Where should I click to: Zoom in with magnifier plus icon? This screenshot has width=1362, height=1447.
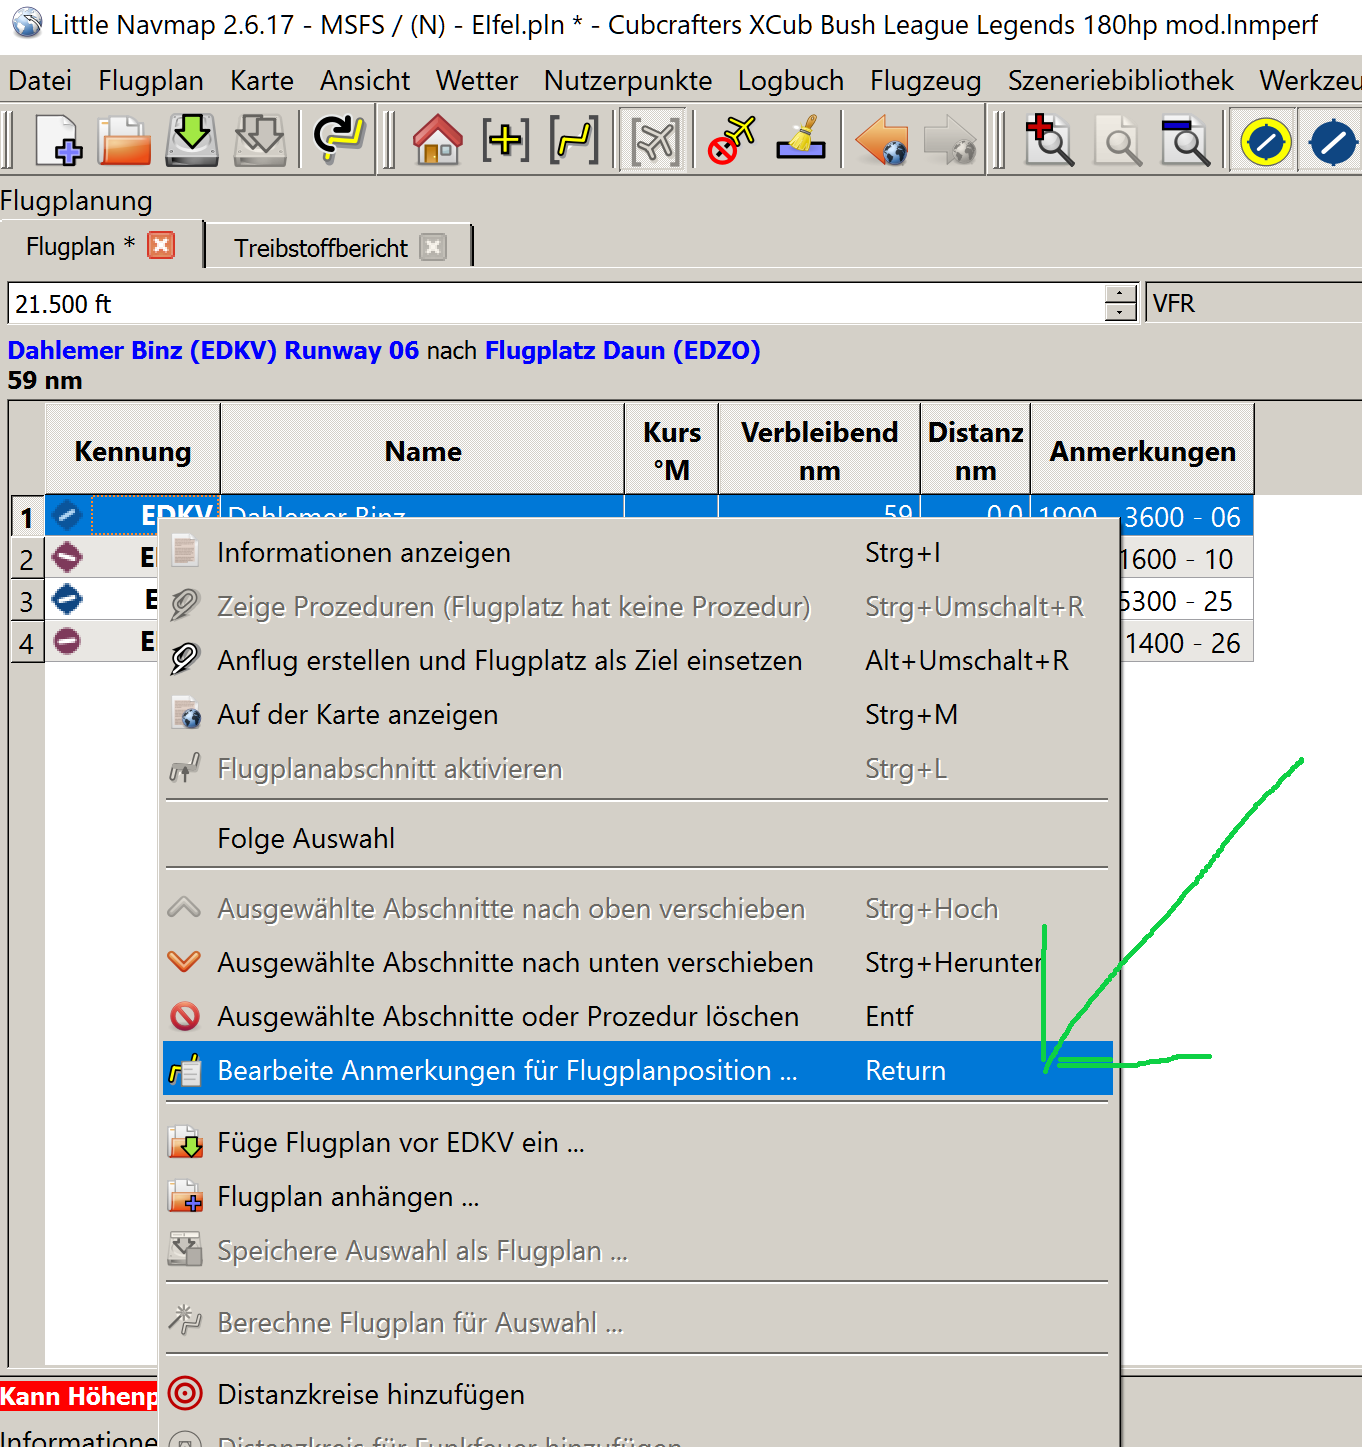click(x=1049, y=140)
